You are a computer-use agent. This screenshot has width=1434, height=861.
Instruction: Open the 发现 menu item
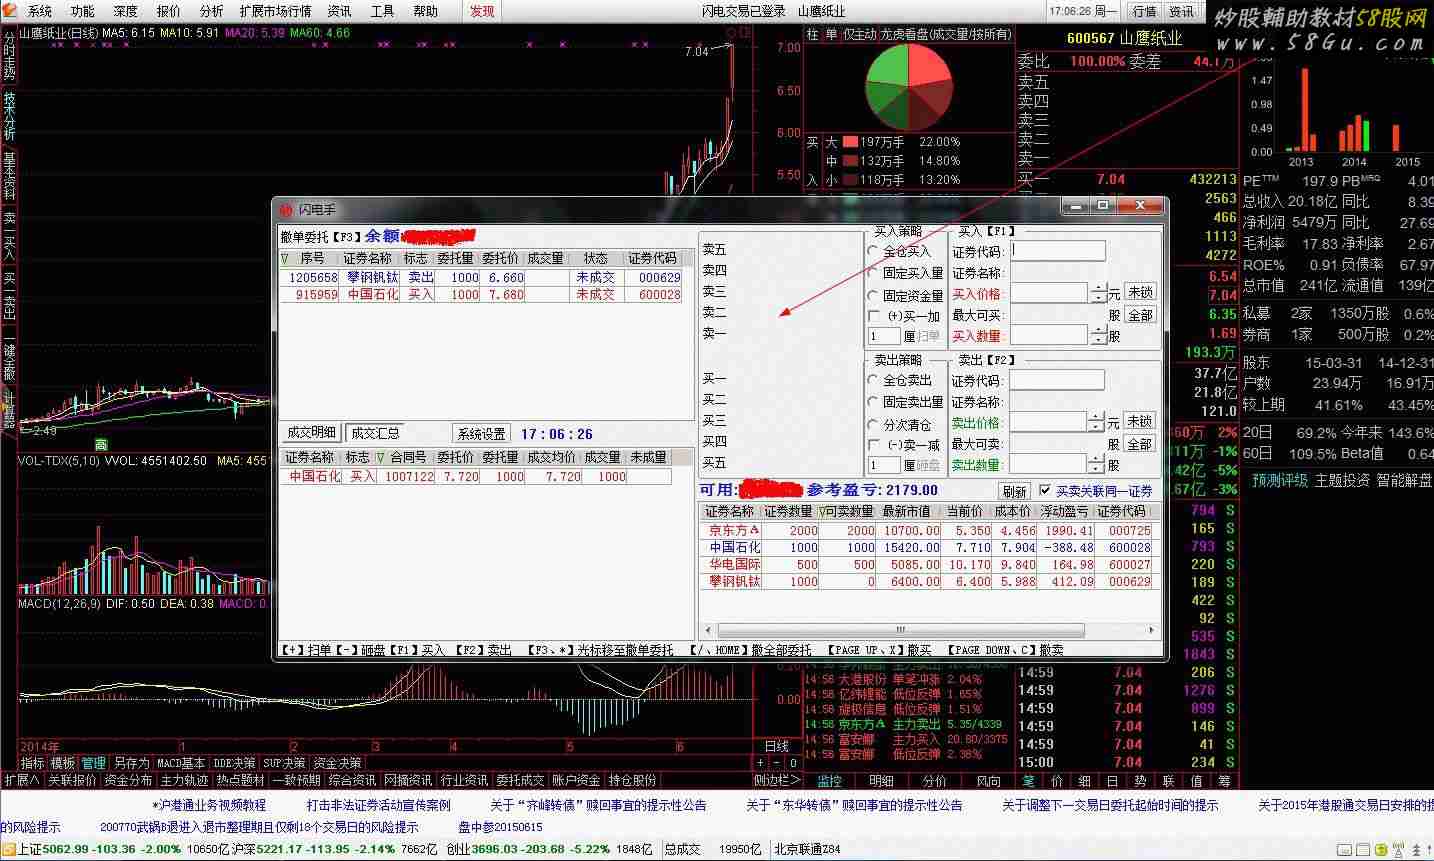point(482,11)
